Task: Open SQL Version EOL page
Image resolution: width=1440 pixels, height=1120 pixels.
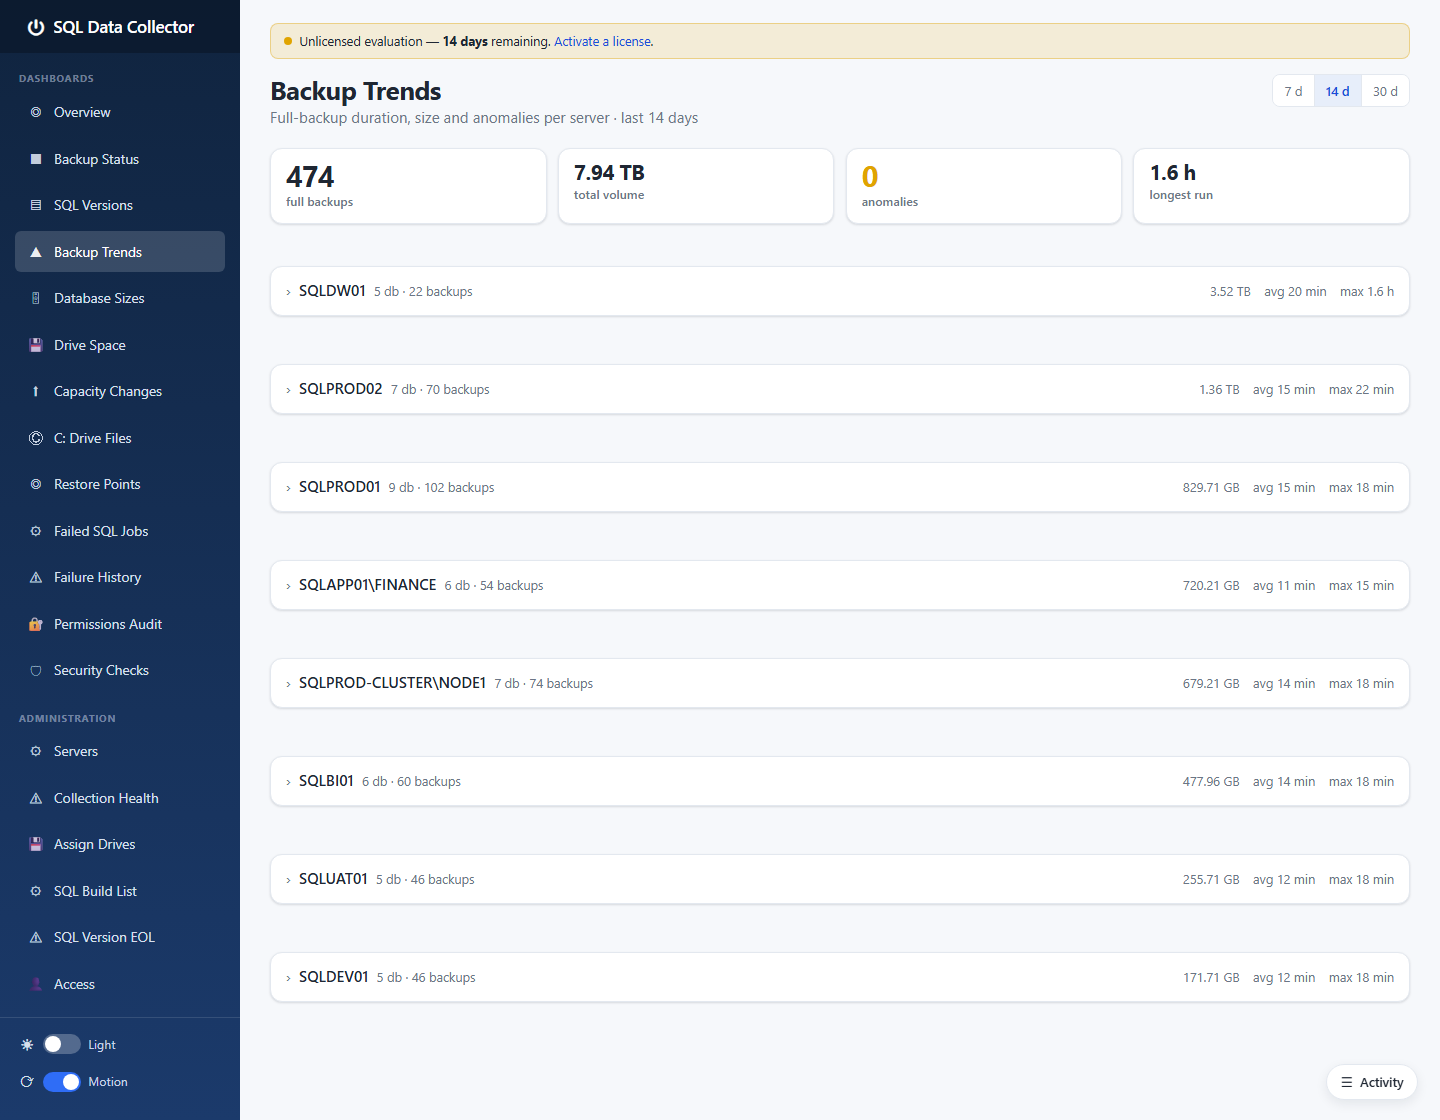Action: point(120,937)
